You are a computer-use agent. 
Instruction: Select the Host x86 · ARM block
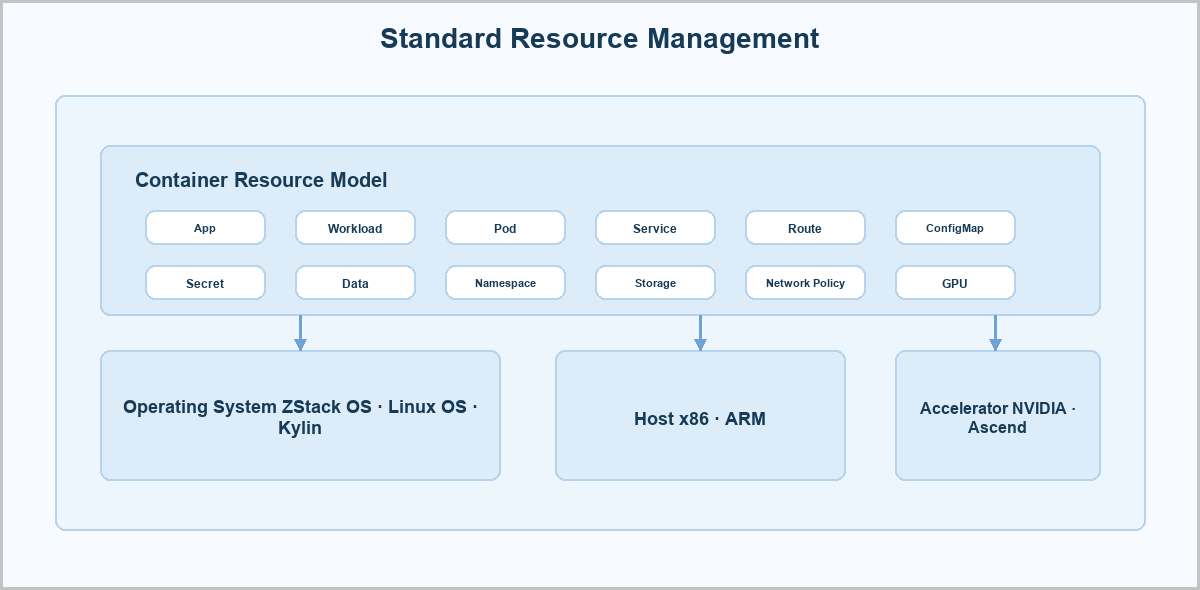(x=700, y=416)
